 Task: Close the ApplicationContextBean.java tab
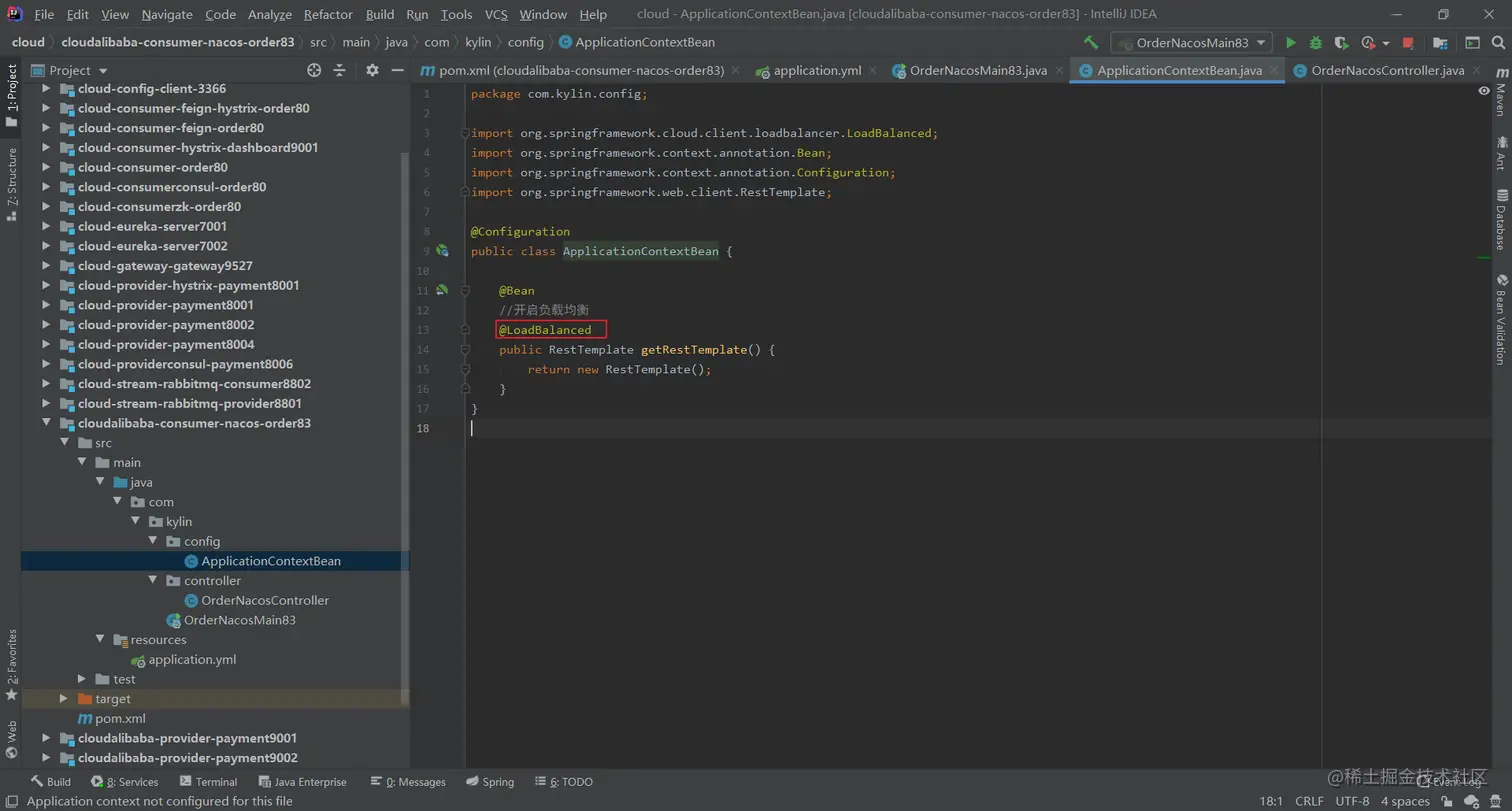click(x=1275, y=70)
